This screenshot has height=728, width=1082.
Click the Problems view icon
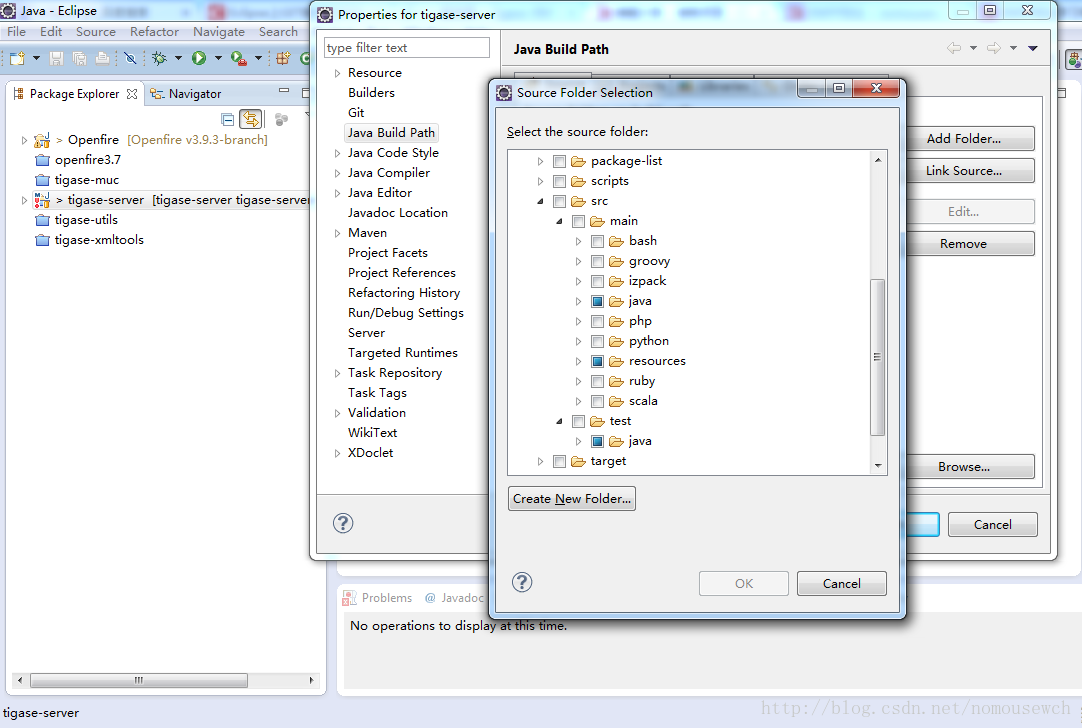tap(350, 598)
